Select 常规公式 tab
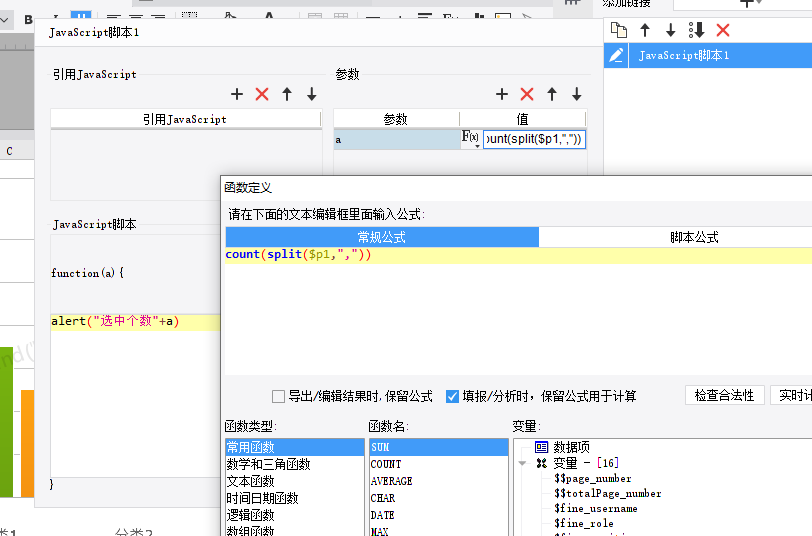812x536 pixels. 382,237
